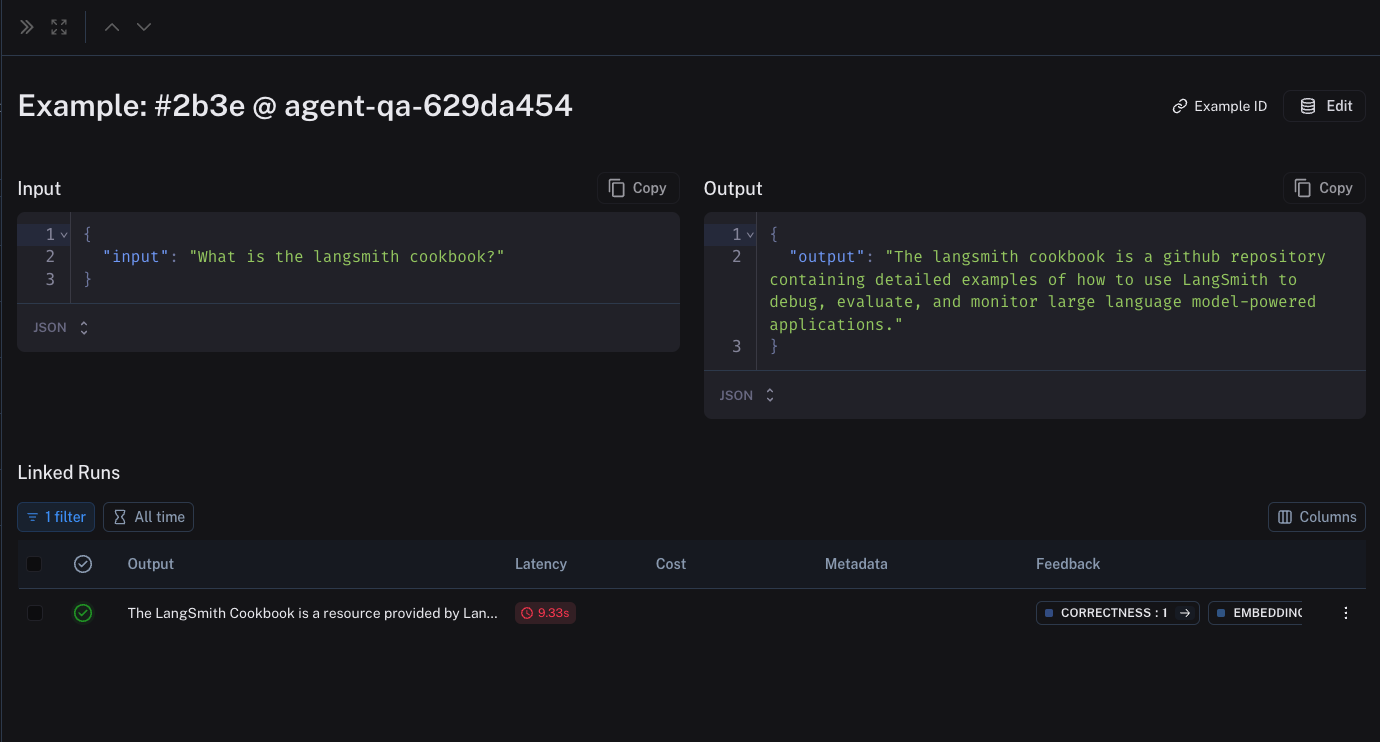The width and height of the screenshot is (1380, 742).
Task: Collapse the side panel with double chevron icon
Action: pos(27,27)
